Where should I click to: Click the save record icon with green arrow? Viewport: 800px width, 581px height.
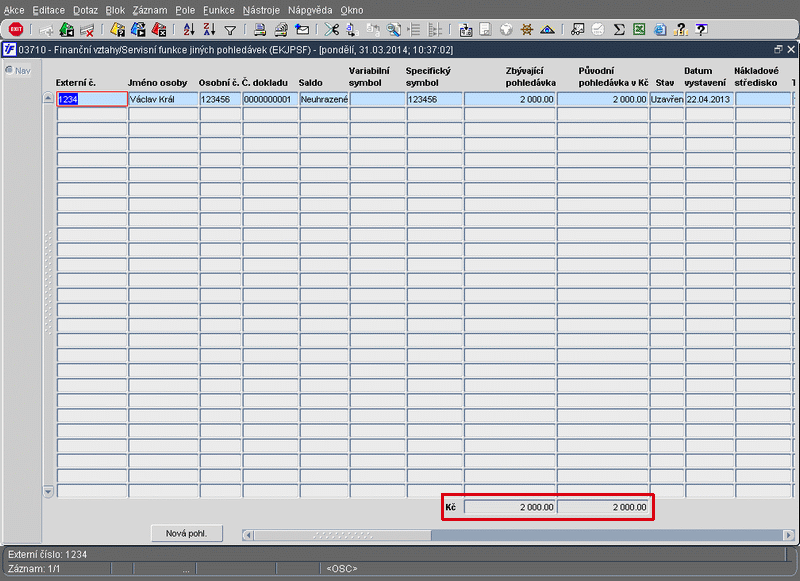pos(67,30)
